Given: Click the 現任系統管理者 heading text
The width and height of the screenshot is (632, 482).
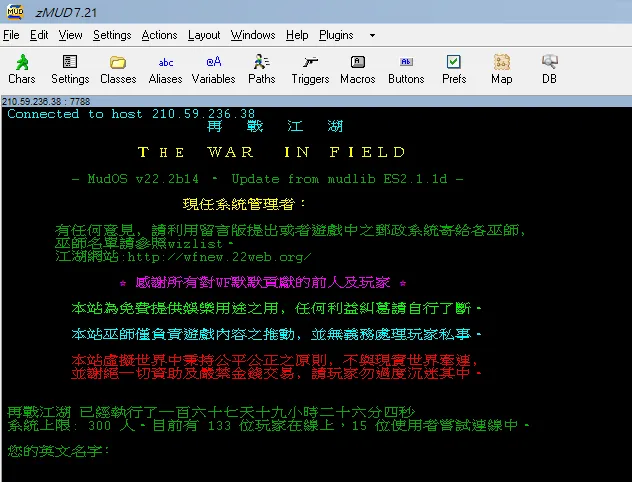Looking at the screenshot, I should (244, 204).
